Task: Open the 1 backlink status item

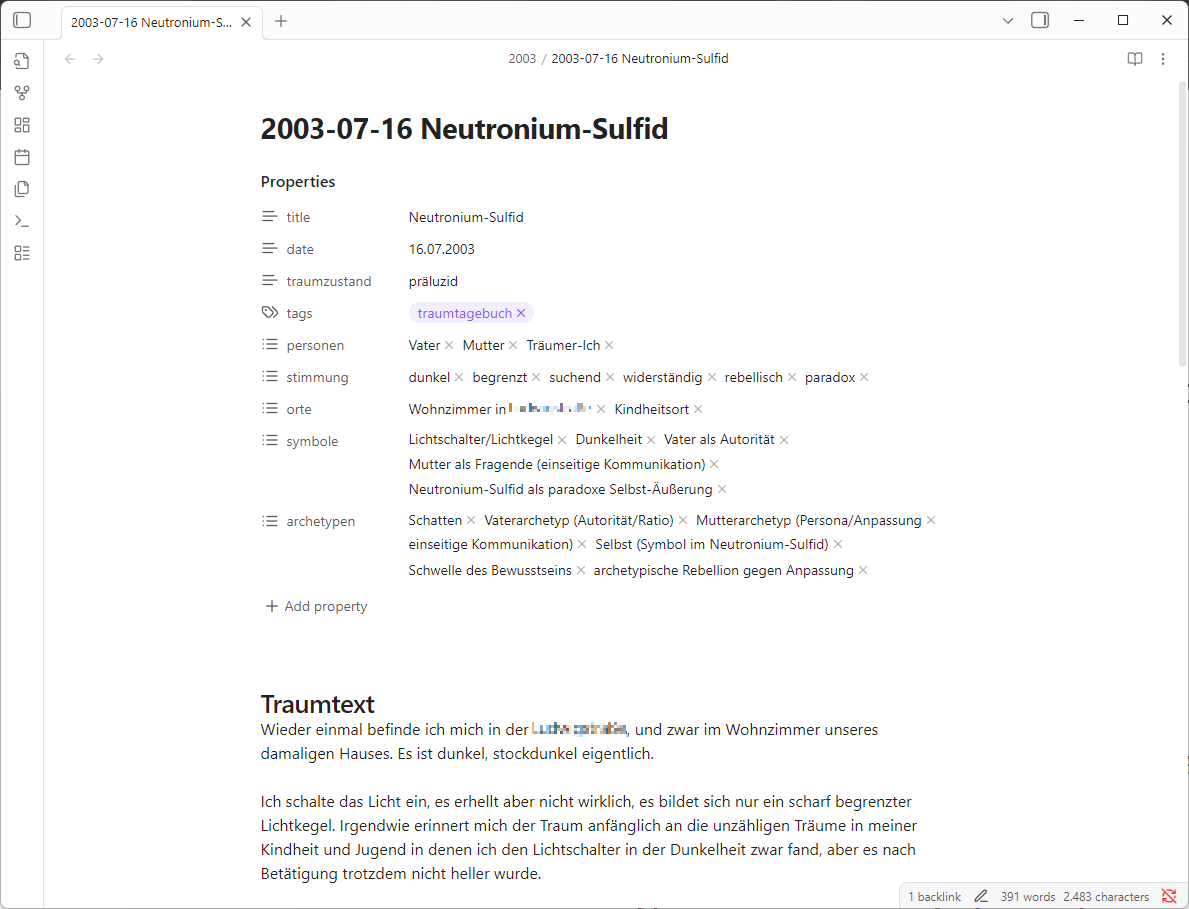Action: pyautogui.click(x=934, y=896)
